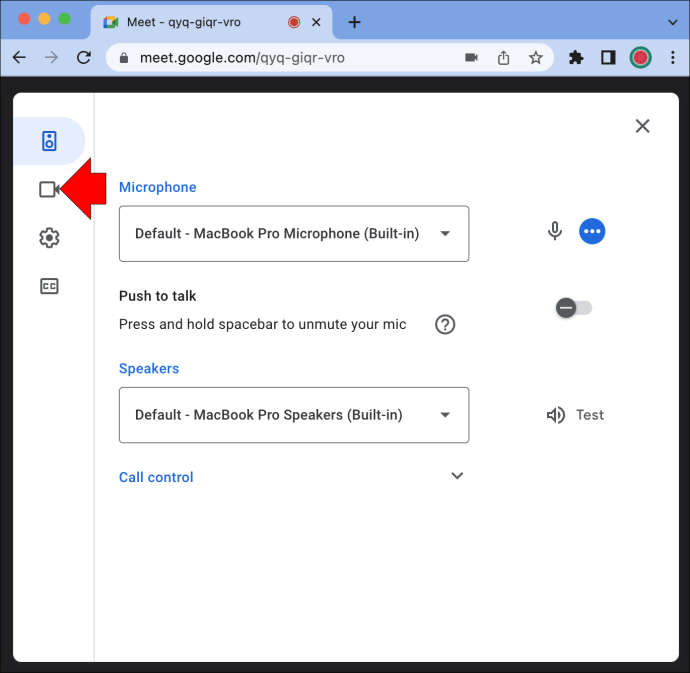This screenshot has width=690, height=673.
Task: Open the Microphone device dropdown
Action: point(294,234)
